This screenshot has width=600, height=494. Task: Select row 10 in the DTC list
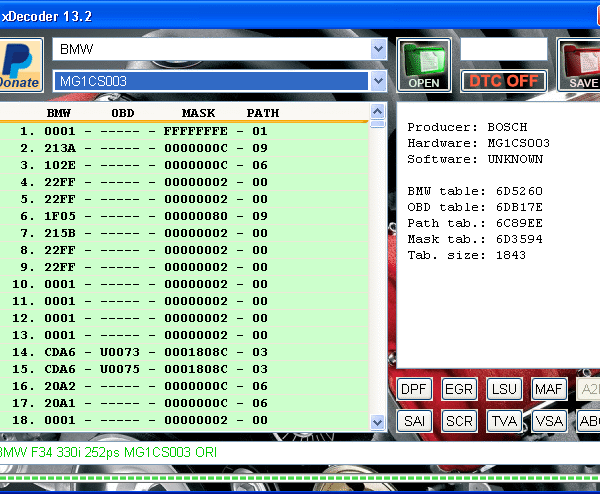click(184, 284)
